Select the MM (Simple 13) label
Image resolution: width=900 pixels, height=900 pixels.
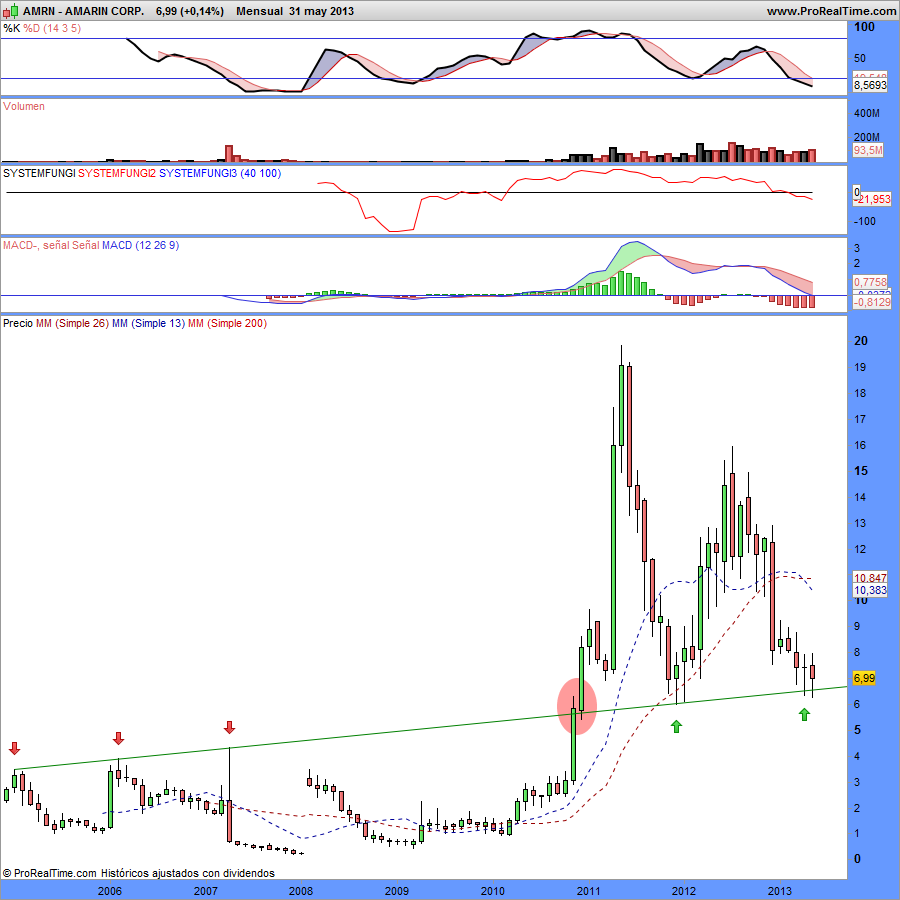[149, 323]
